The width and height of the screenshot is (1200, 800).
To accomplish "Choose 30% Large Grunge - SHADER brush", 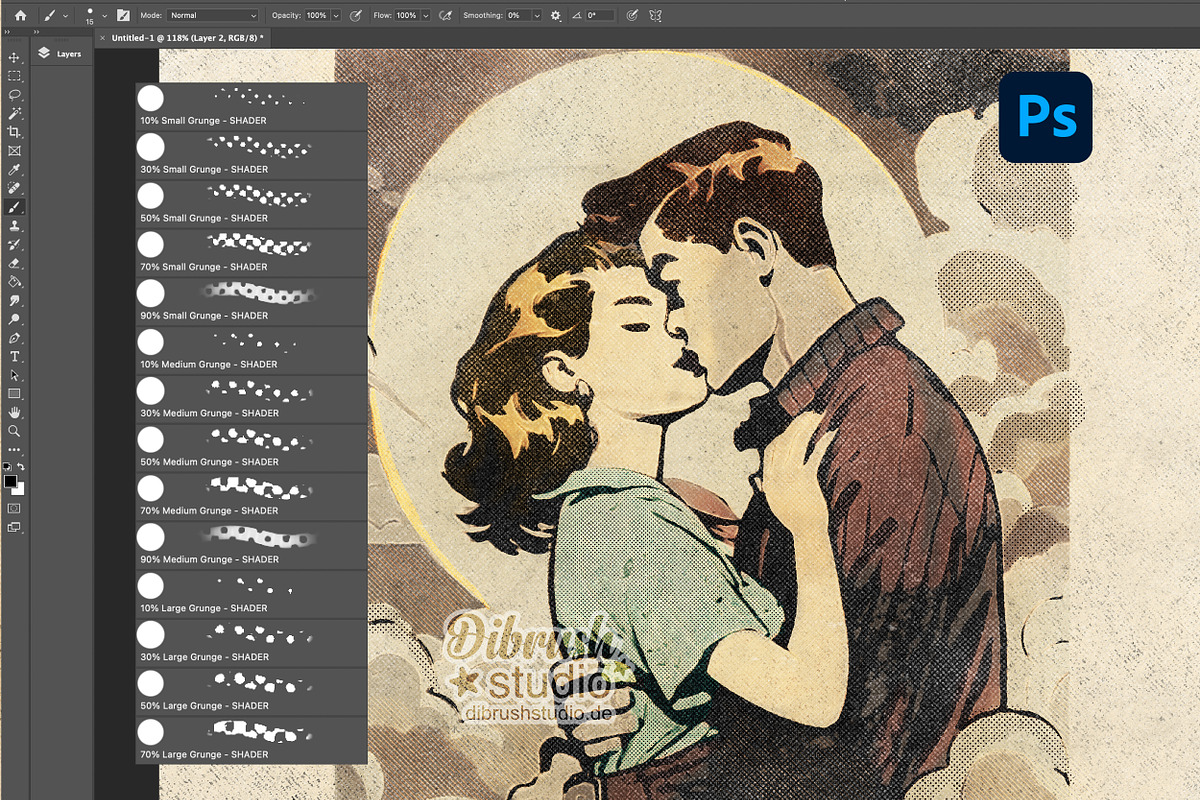I will 251,643.
